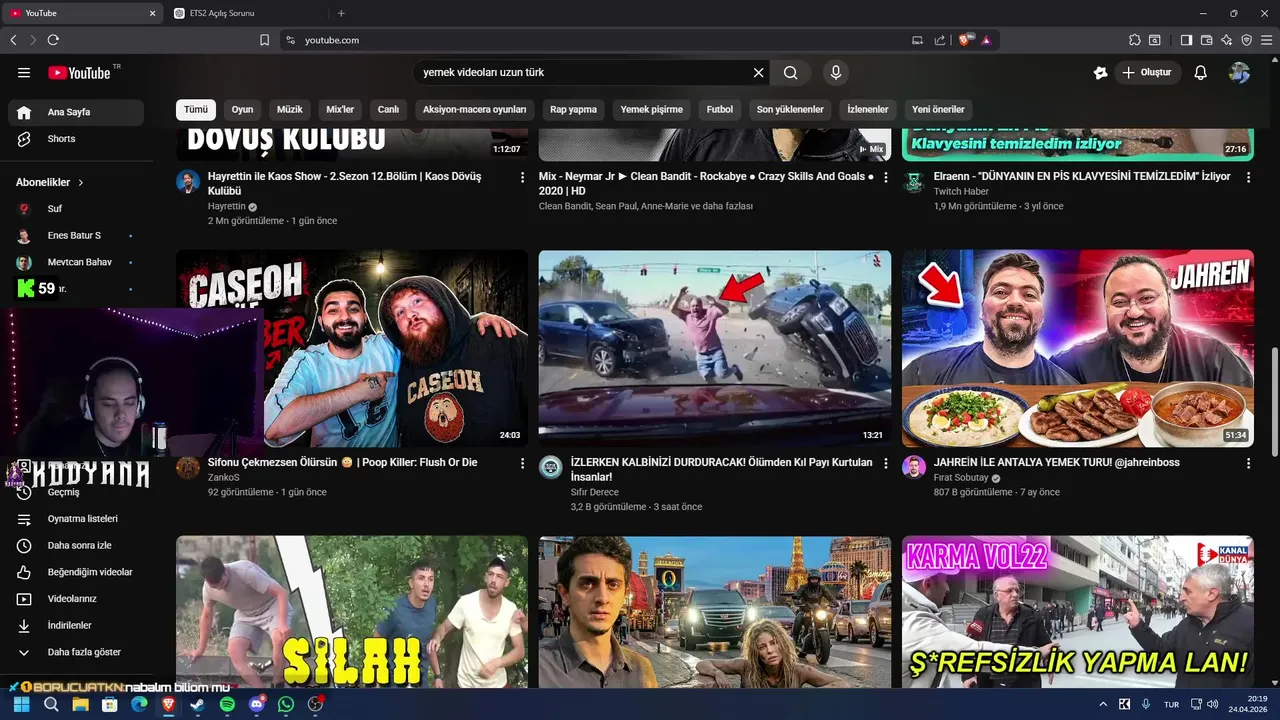Open Ana Sayfa in the sidebar
This screenshot has height=720, width=1280.
pos(76,112)
